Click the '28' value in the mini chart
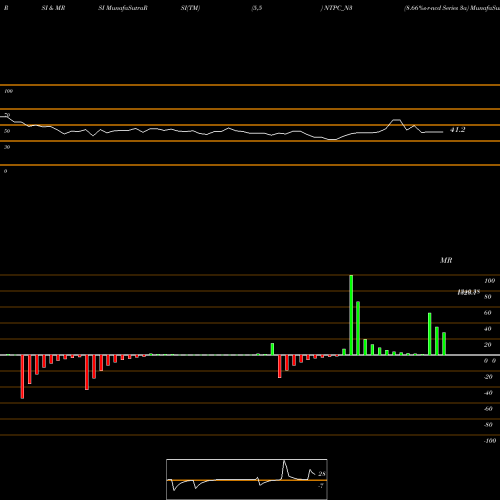Image resolution: width=500 pixels, height=500 pixels. (x=322, y=474)
